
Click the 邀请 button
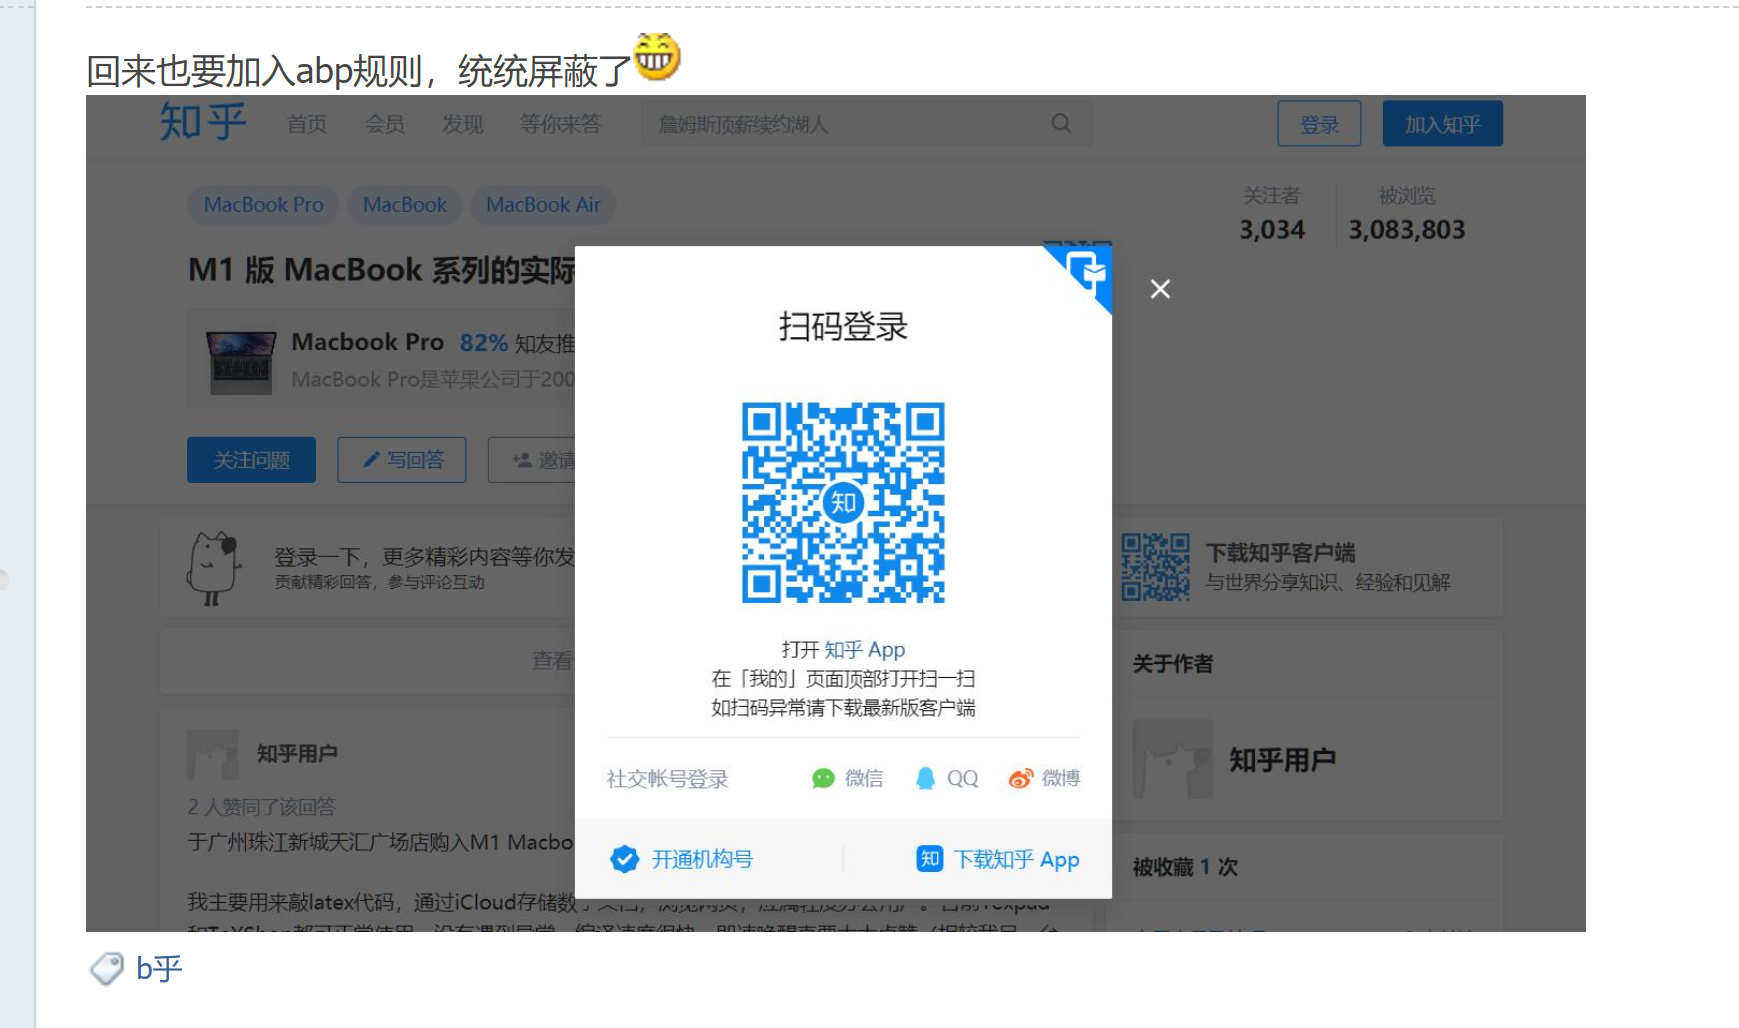point(532,460)
